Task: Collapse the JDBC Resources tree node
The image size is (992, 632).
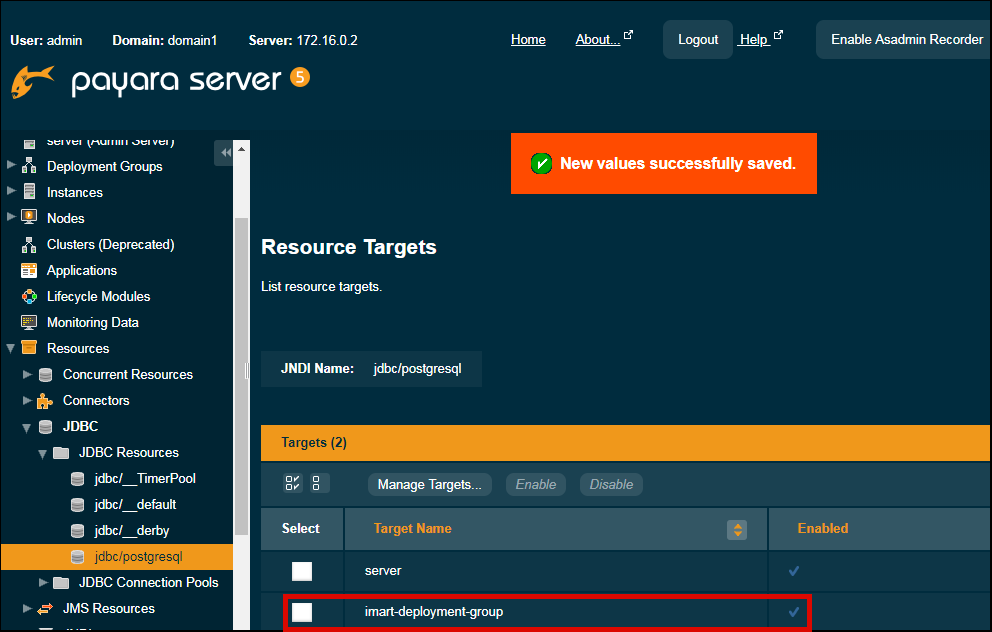Action: click(43, 452)
